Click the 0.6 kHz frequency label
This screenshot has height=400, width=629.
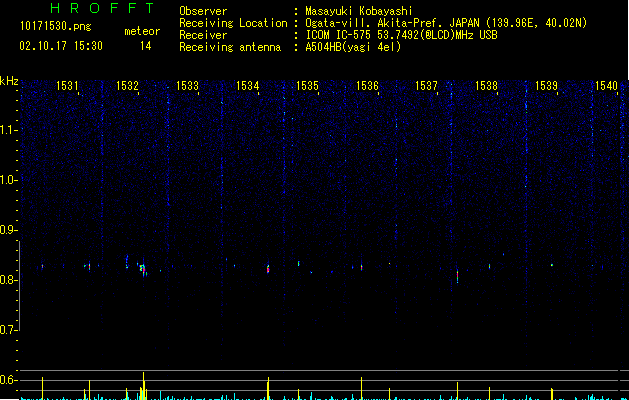8,380
